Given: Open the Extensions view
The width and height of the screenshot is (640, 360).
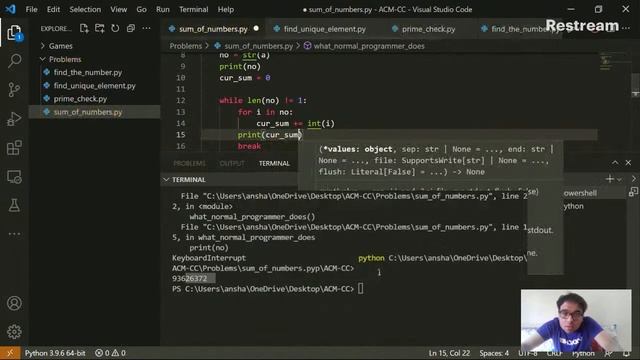Looking at the screenshot, I should (x=14, y=148).
